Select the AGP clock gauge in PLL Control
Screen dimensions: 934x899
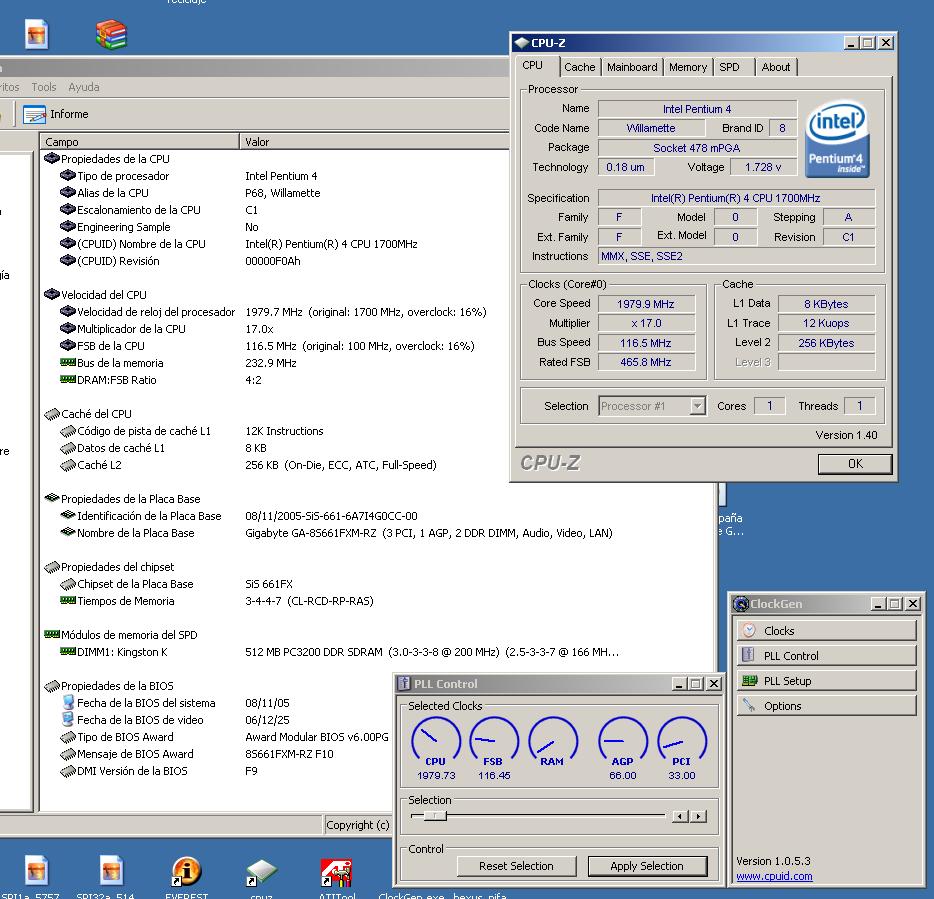(623, 741)
